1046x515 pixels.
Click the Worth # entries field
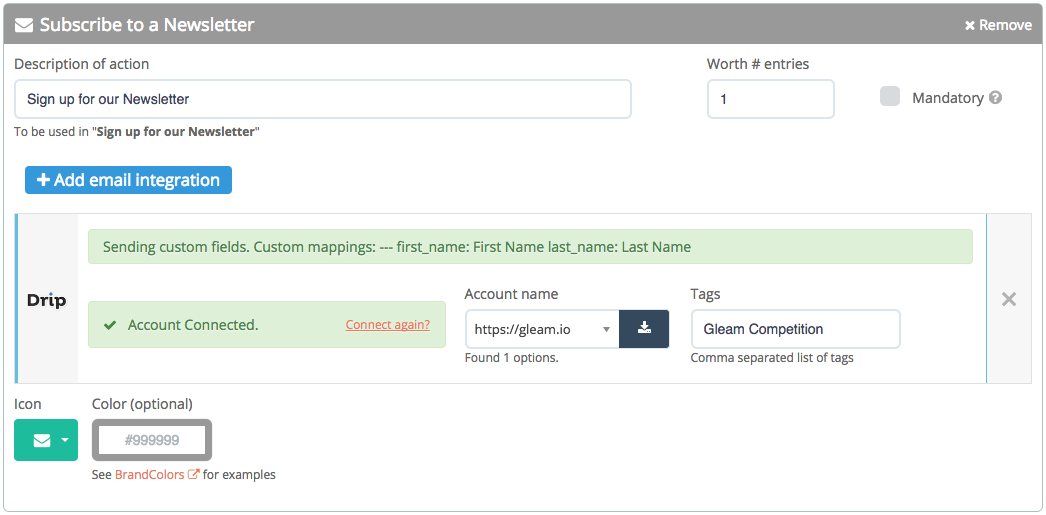770,99
